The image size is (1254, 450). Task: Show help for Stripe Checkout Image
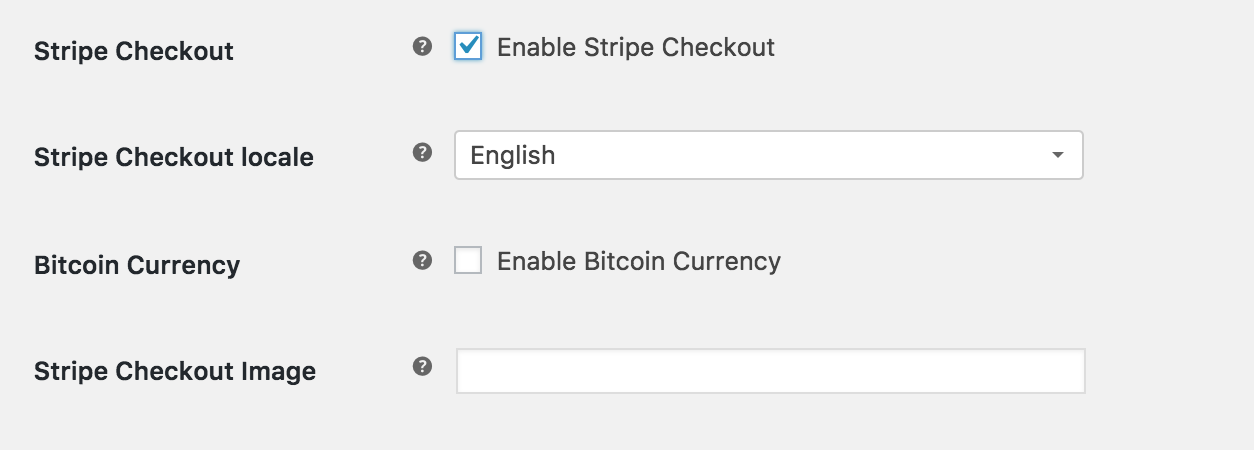(423, 366)
